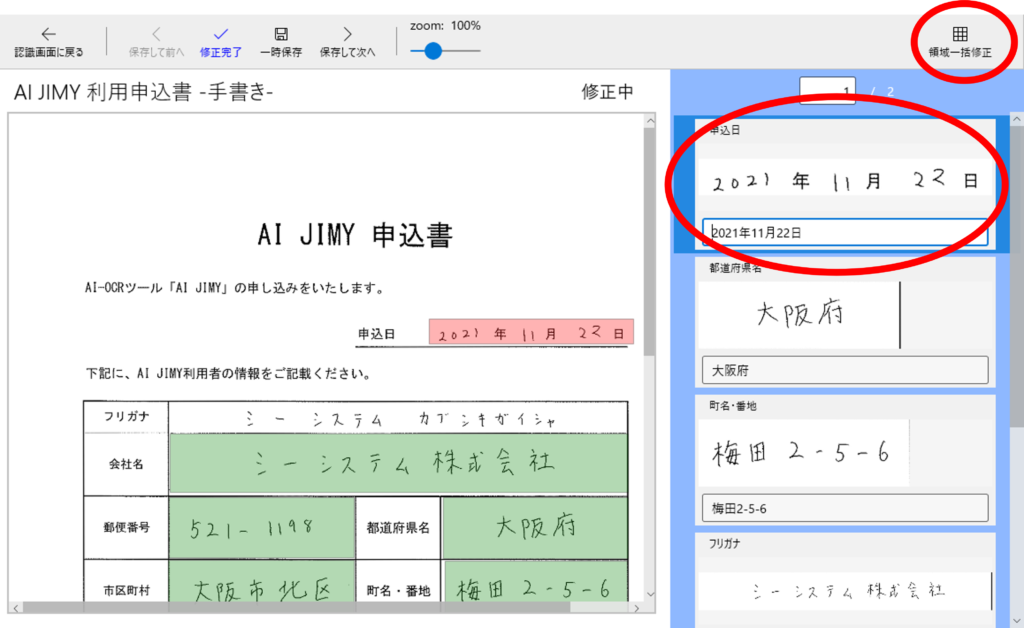Click the title AI JIMY 利用申込書 -手書き-
1024x628 pixels.
(144, 92)
